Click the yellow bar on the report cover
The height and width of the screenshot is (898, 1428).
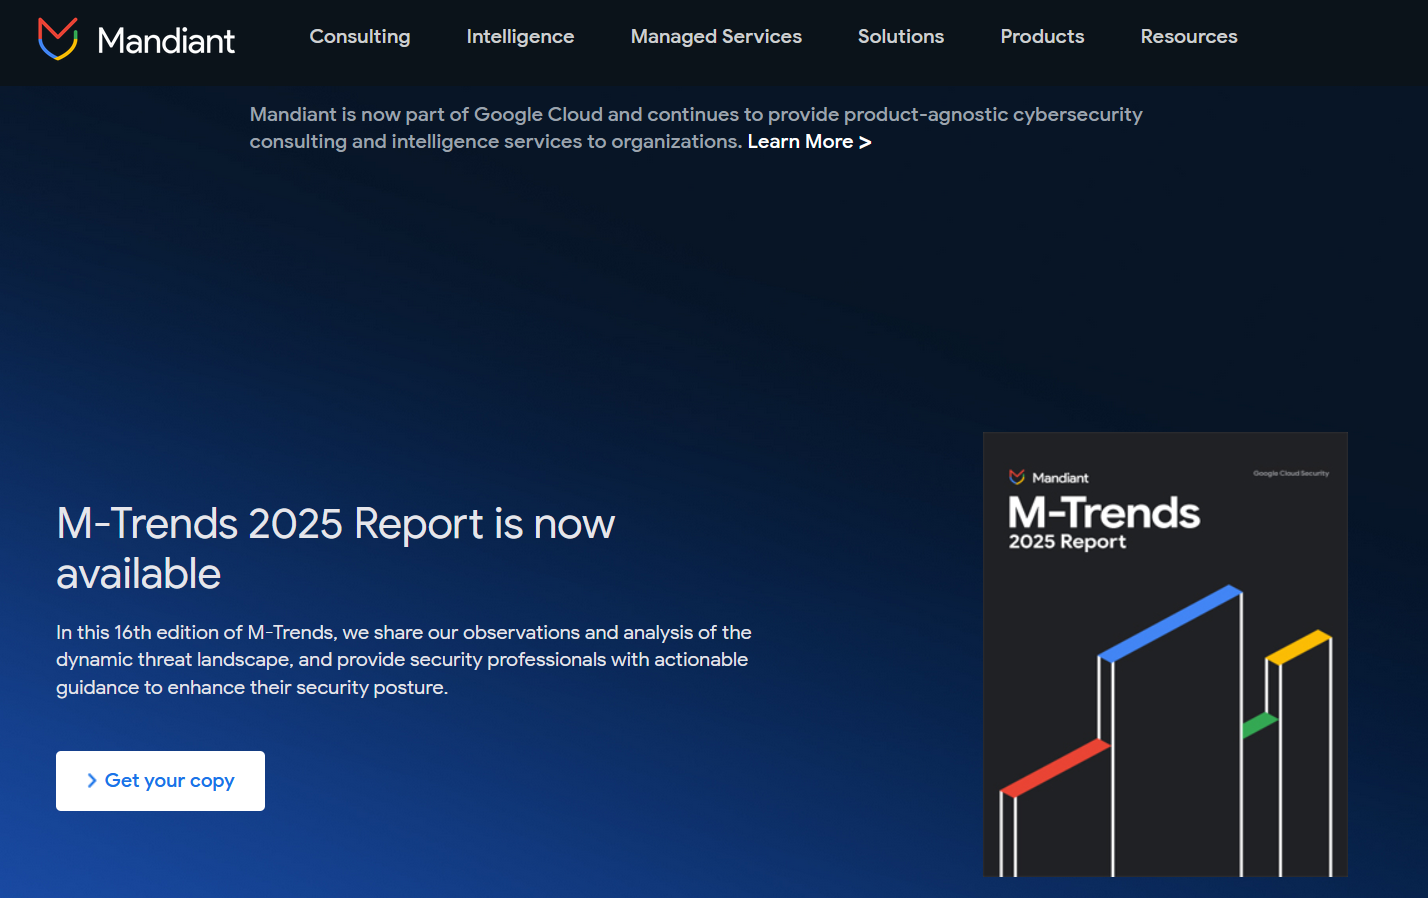pos(1298,646)
